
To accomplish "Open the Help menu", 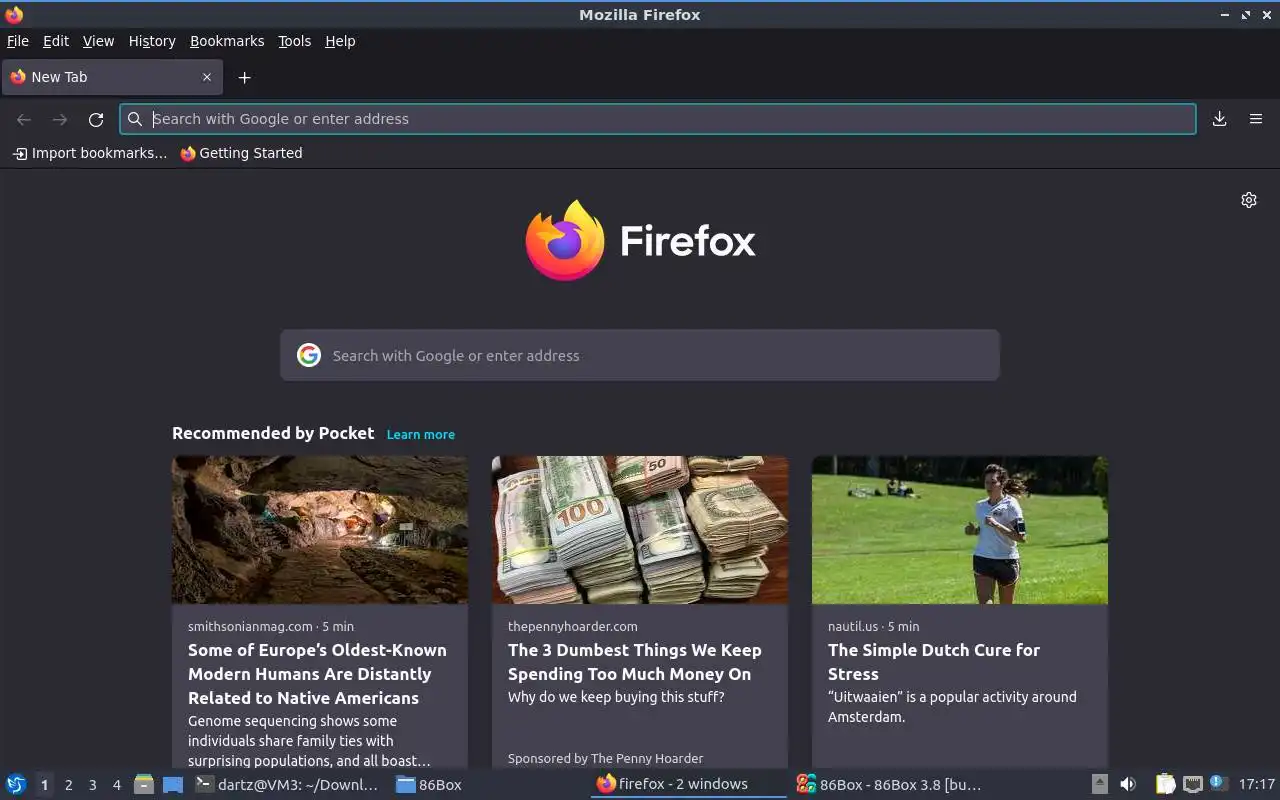I will (340, 41).
